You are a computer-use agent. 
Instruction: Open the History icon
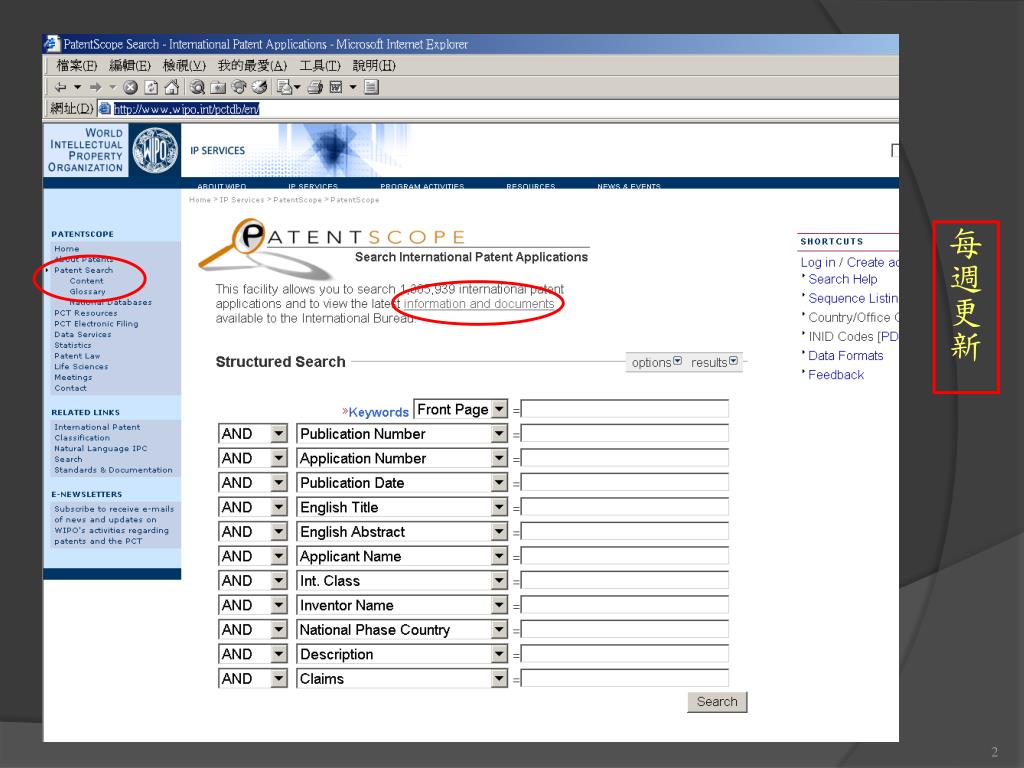tap(260, 87)
